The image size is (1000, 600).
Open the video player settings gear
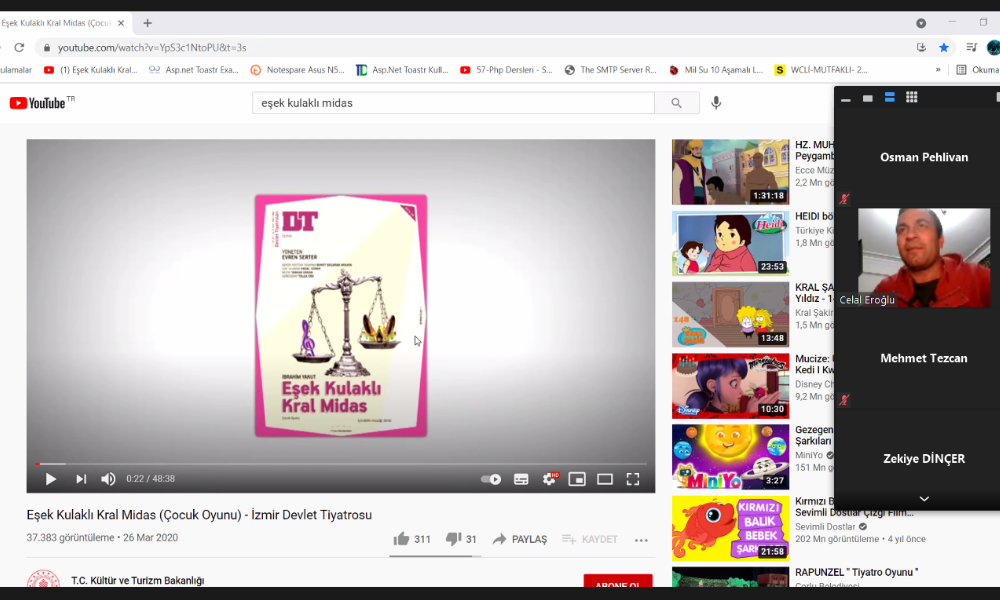pos(550,479)
